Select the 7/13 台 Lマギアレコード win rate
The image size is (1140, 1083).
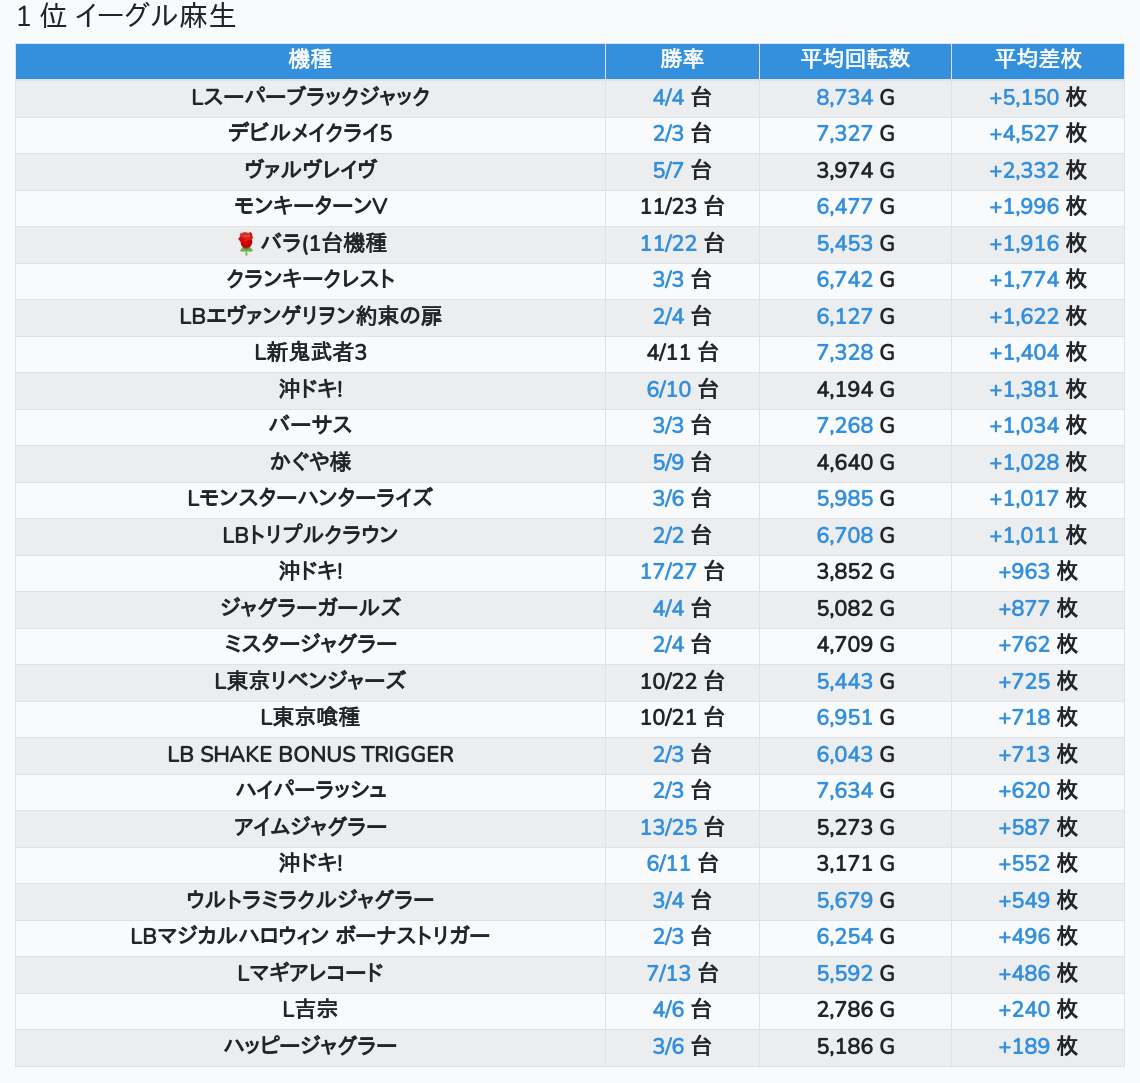click(x=668, y=973)
